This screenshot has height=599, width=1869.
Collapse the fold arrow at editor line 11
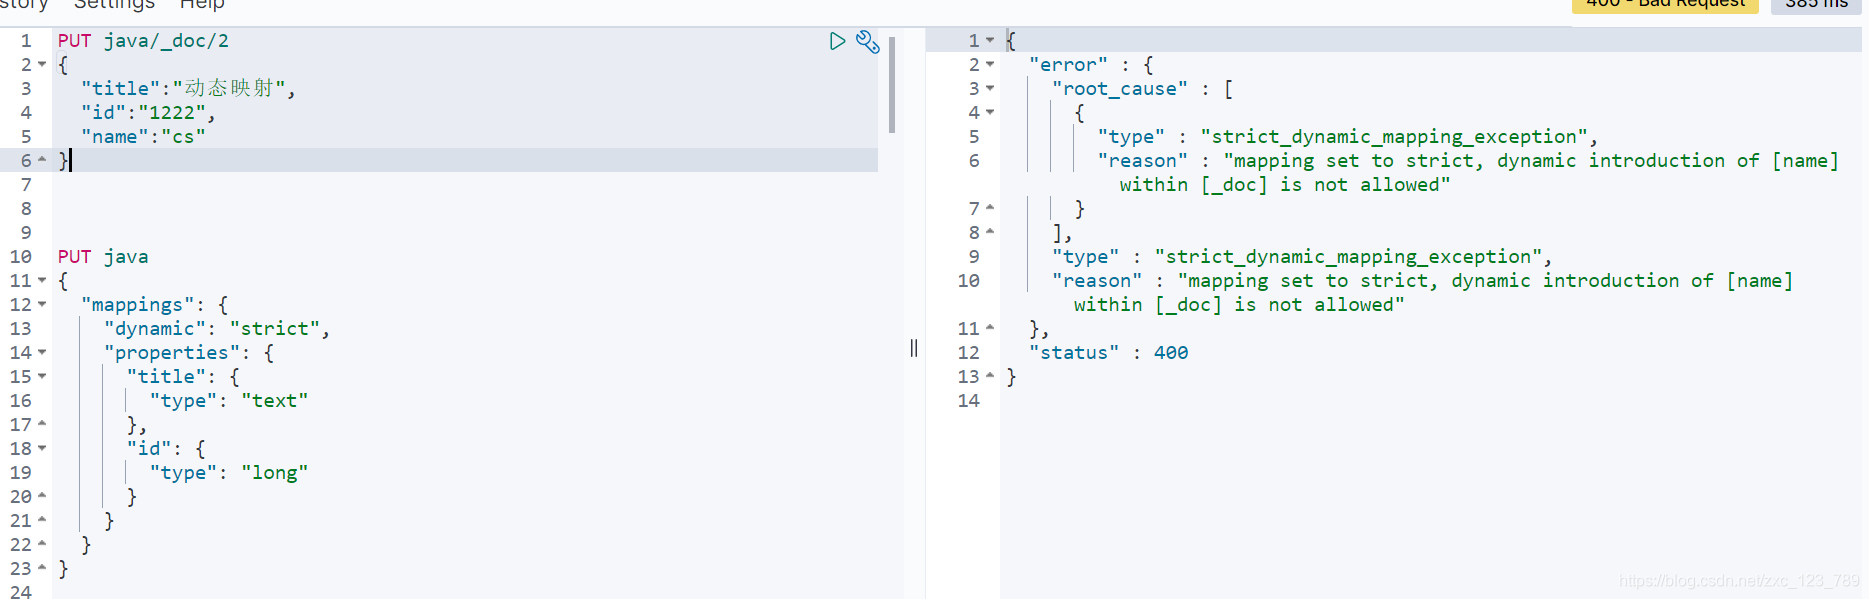[42, 281]
